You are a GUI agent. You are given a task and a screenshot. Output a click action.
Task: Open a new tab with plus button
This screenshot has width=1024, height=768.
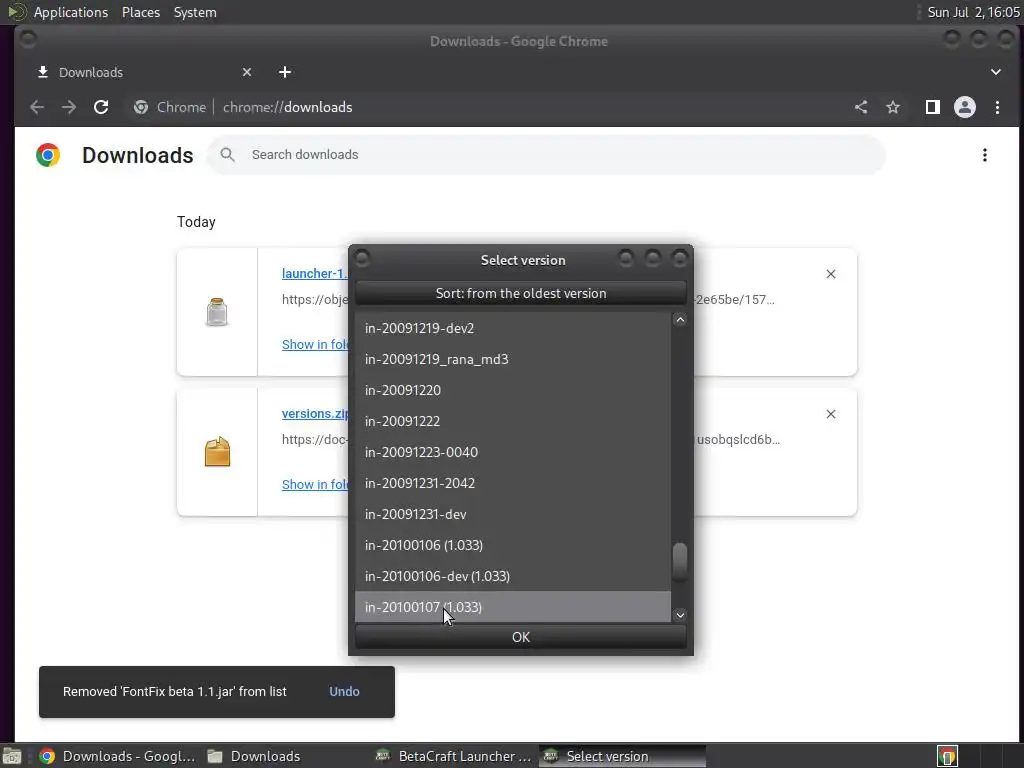click(x=285, y=72)
